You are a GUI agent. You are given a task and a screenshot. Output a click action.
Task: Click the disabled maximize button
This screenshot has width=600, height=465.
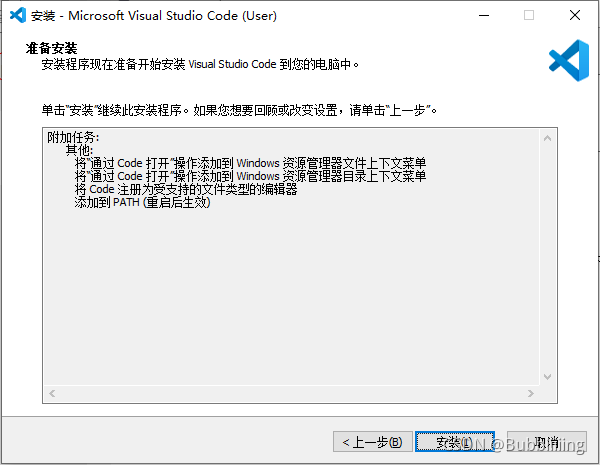[x=529, y=15]
